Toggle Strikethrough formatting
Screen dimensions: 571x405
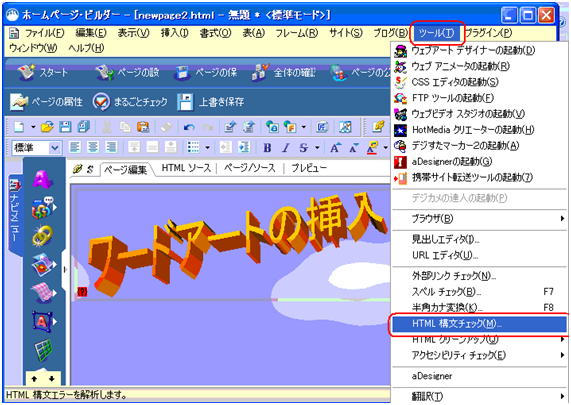(303, 148)
